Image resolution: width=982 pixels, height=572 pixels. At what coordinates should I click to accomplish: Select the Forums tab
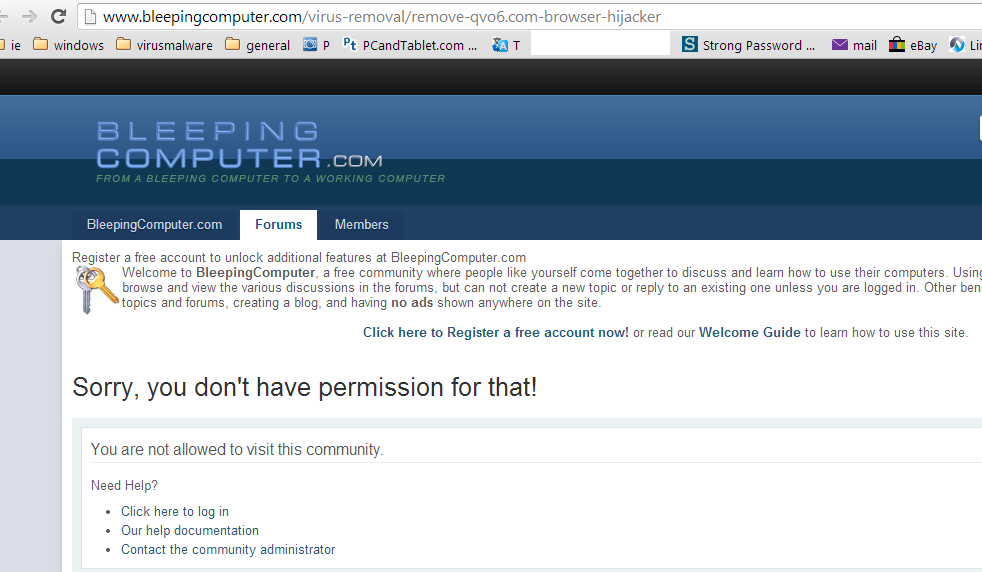coord(278,224)
